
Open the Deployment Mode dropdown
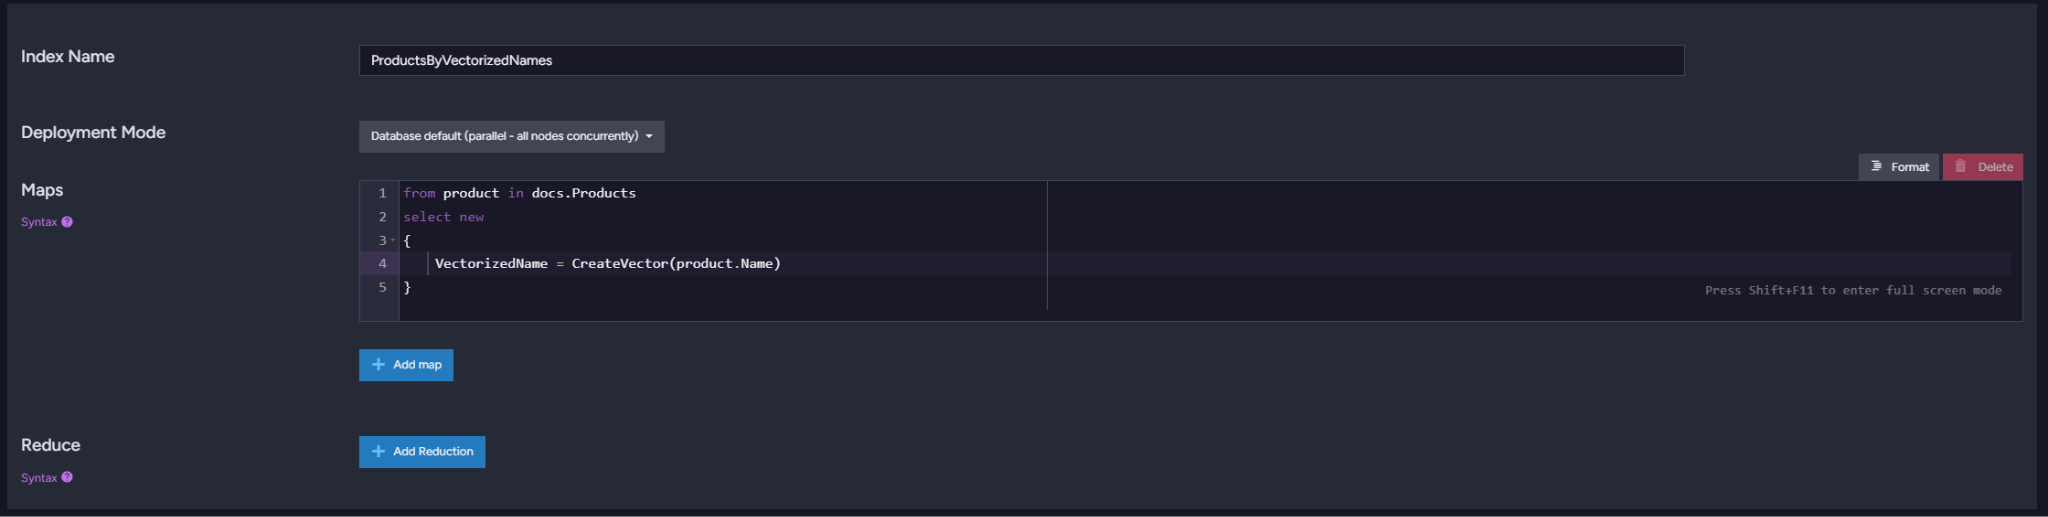[511, 136]
